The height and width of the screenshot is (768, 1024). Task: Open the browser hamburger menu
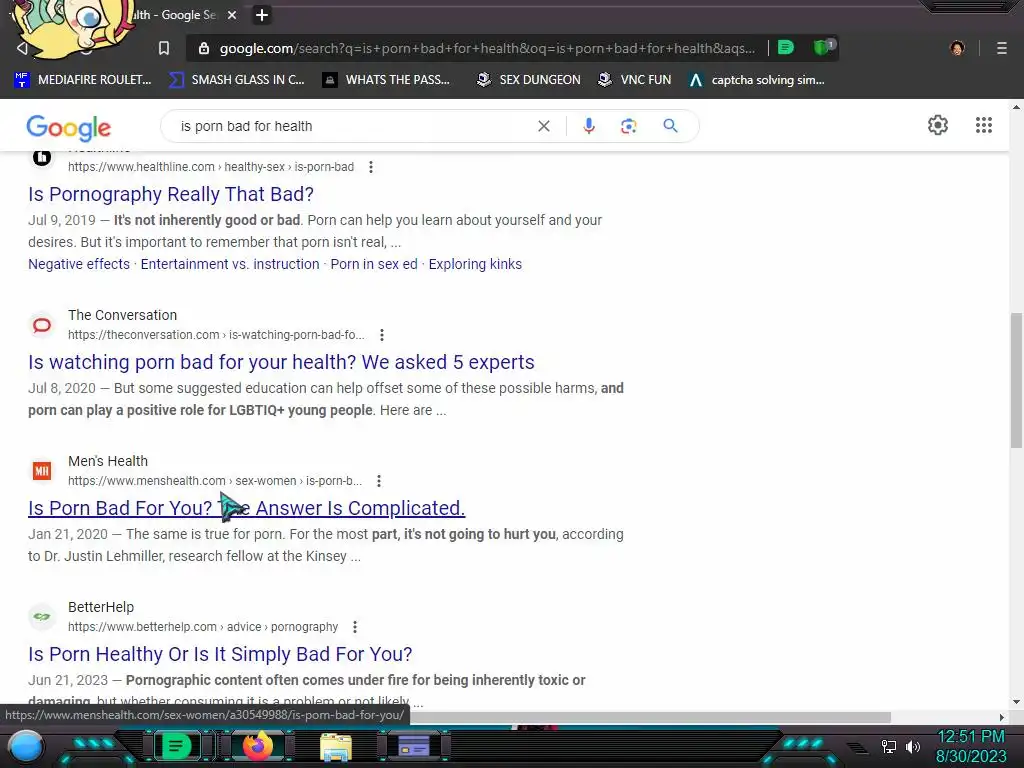(x=1001, y=48)
